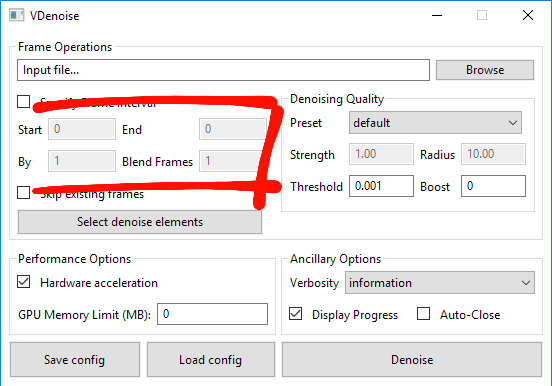Open the Browse file dialog
Viewport: 552px width, 386px height.
pos(485,70)
